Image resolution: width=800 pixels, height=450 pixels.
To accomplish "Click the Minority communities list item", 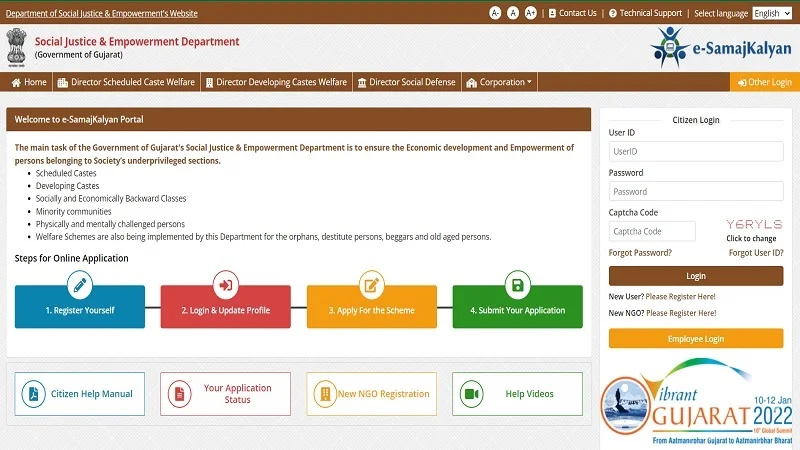I will [x=73, y=211].
